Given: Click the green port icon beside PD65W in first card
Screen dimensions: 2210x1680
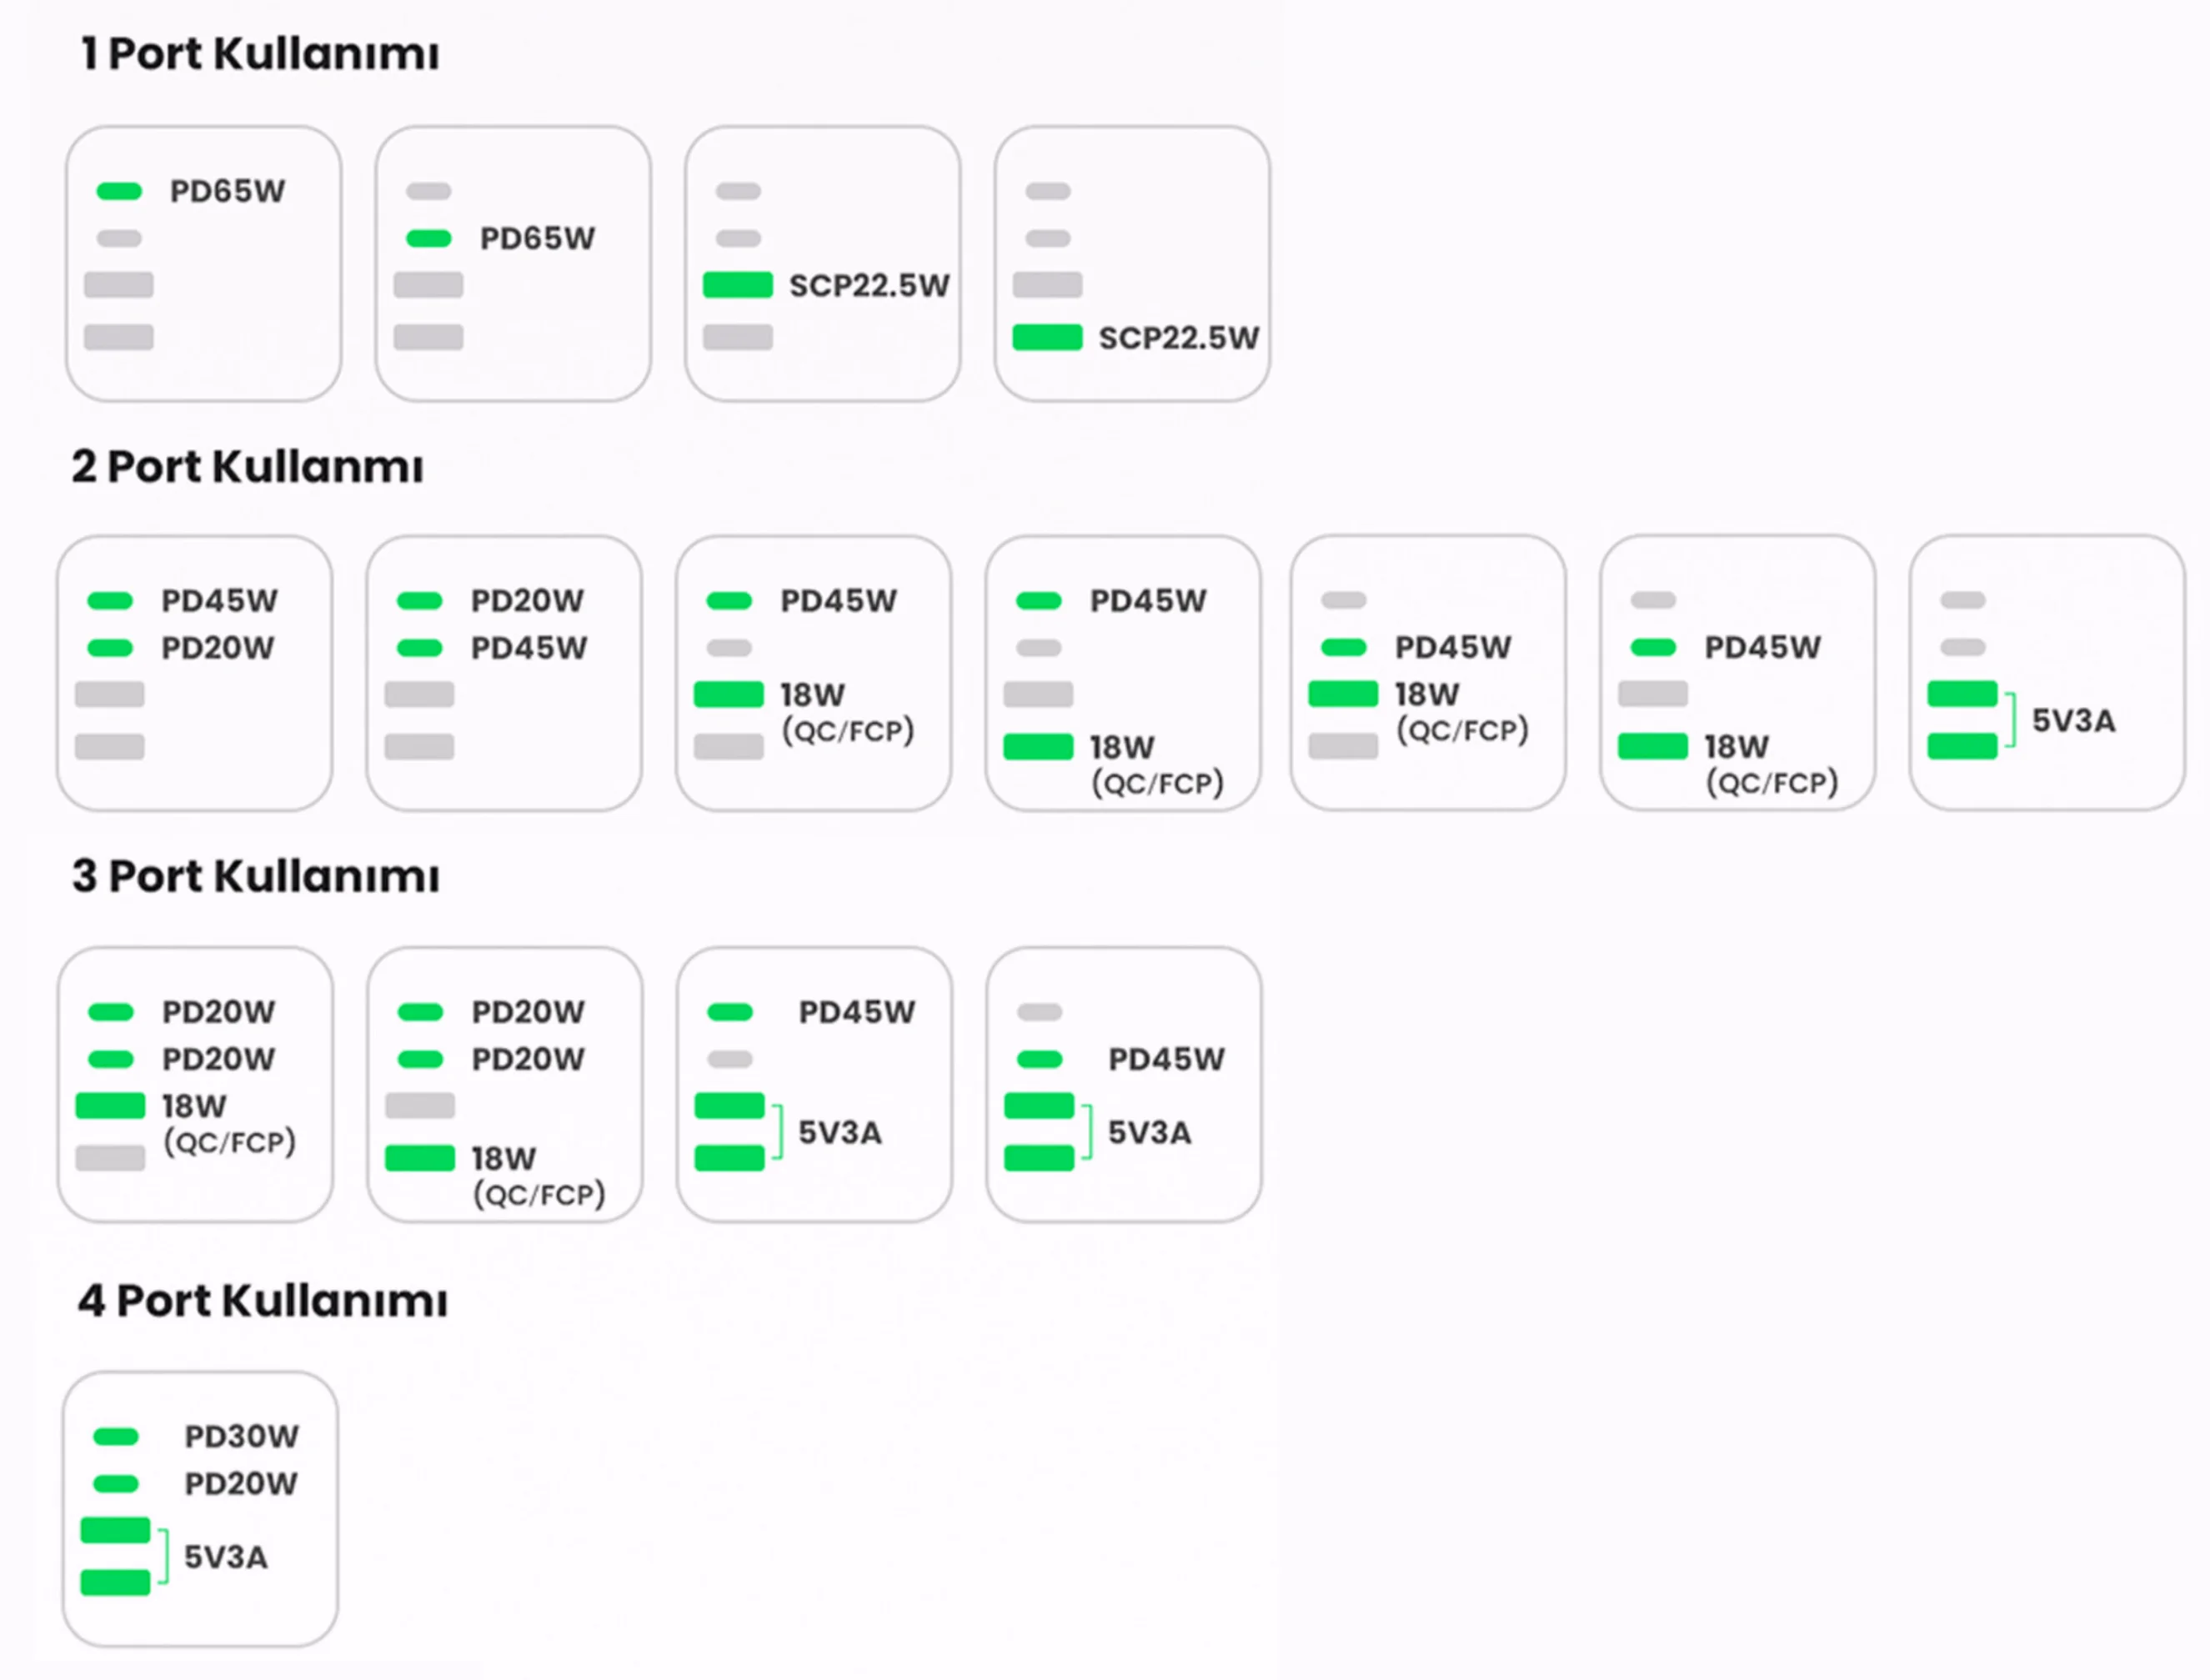Looking at the screenshot, I should click(119, 191).
